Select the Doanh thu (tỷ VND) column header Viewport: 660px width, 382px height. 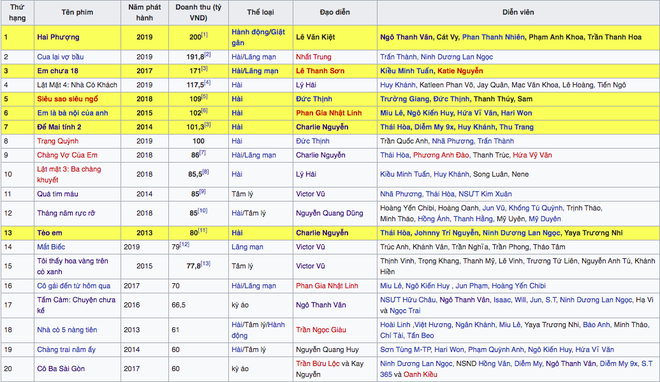198,12
